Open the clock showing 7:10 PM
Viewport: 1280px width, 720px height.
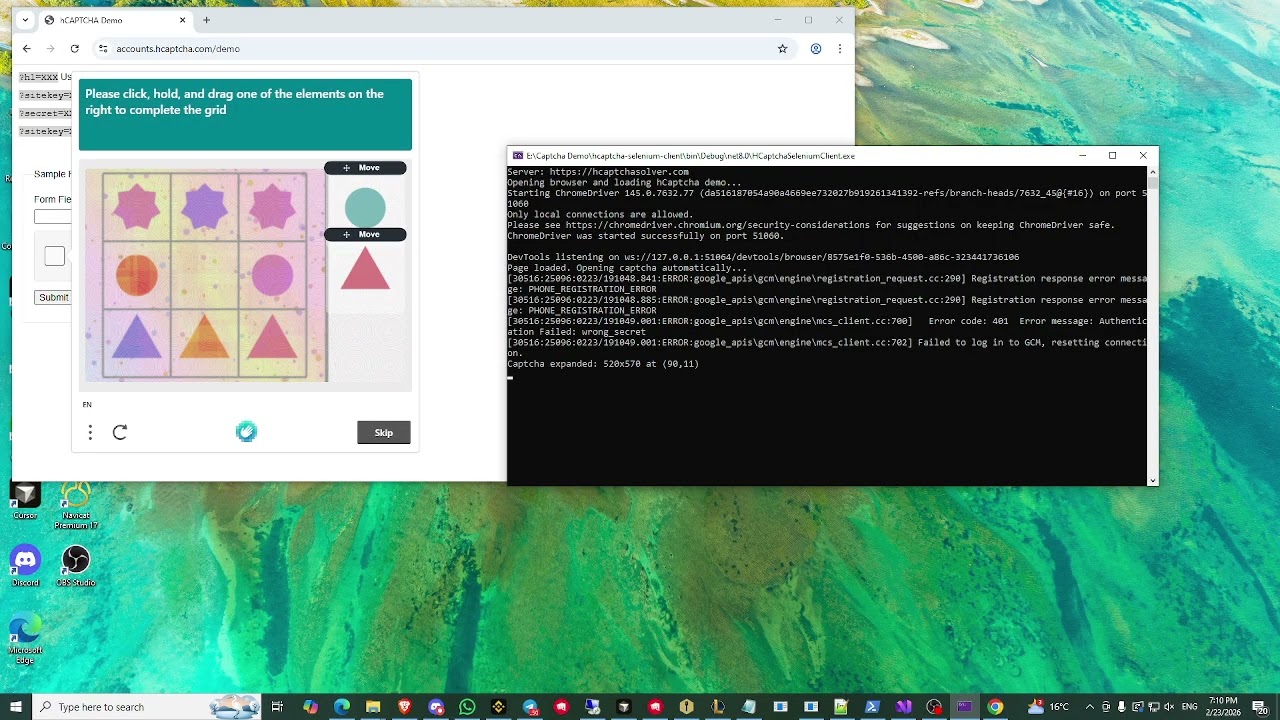pos(1224,707)
